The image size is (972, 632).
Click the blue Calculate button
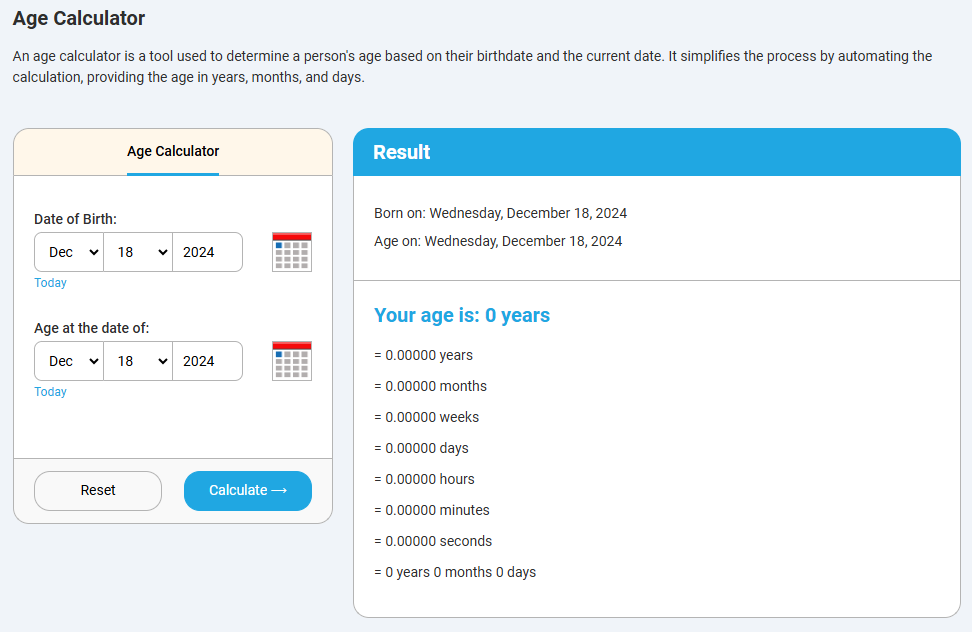[248, 491]
